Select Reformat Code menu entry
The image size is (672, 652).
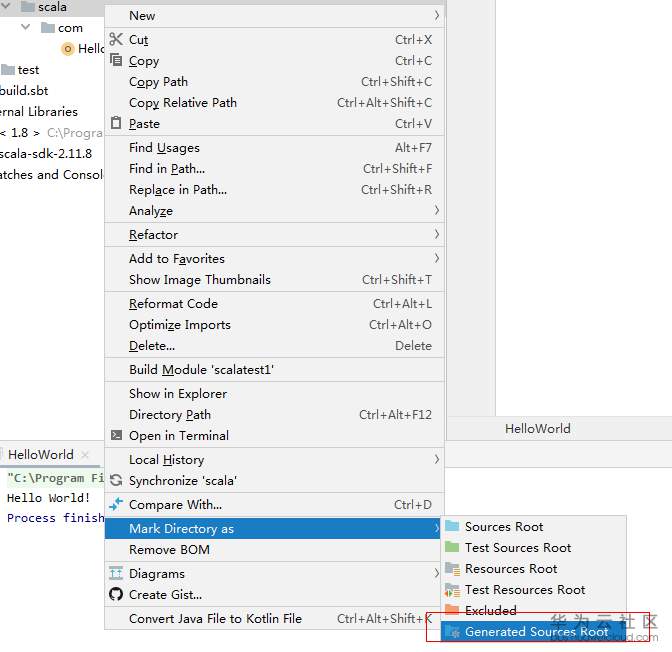(x=274, y=303)
